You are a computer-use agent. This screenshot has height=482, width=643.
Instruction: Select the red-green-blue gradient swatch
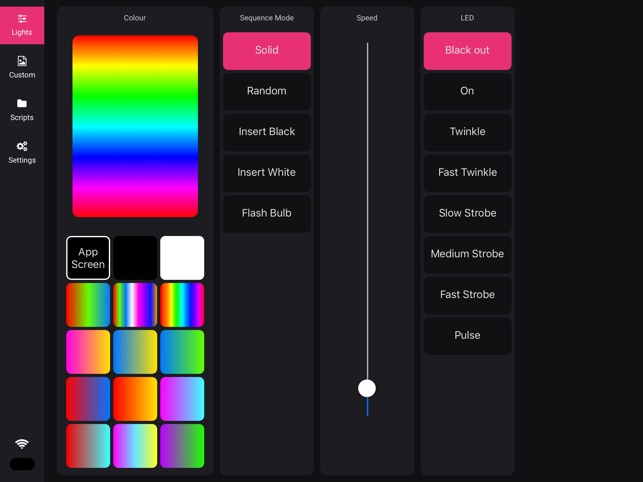tap(88, 305)
